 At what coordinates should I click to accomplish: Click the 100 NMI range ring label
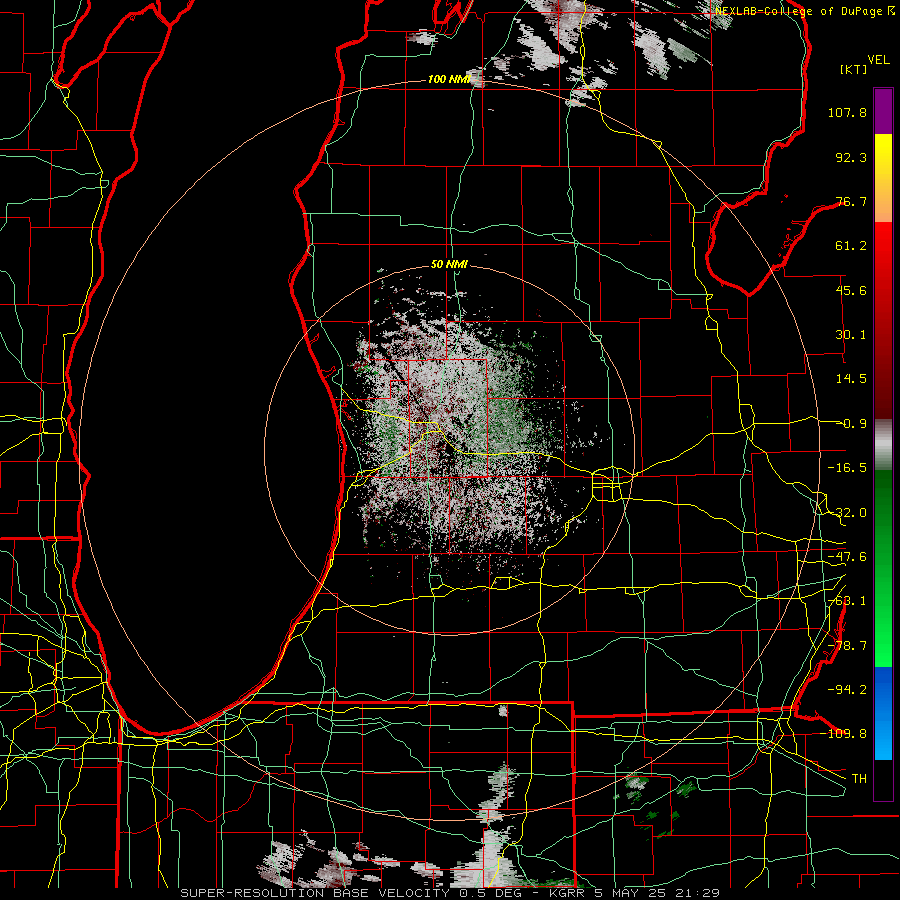(x=449, y=79)
